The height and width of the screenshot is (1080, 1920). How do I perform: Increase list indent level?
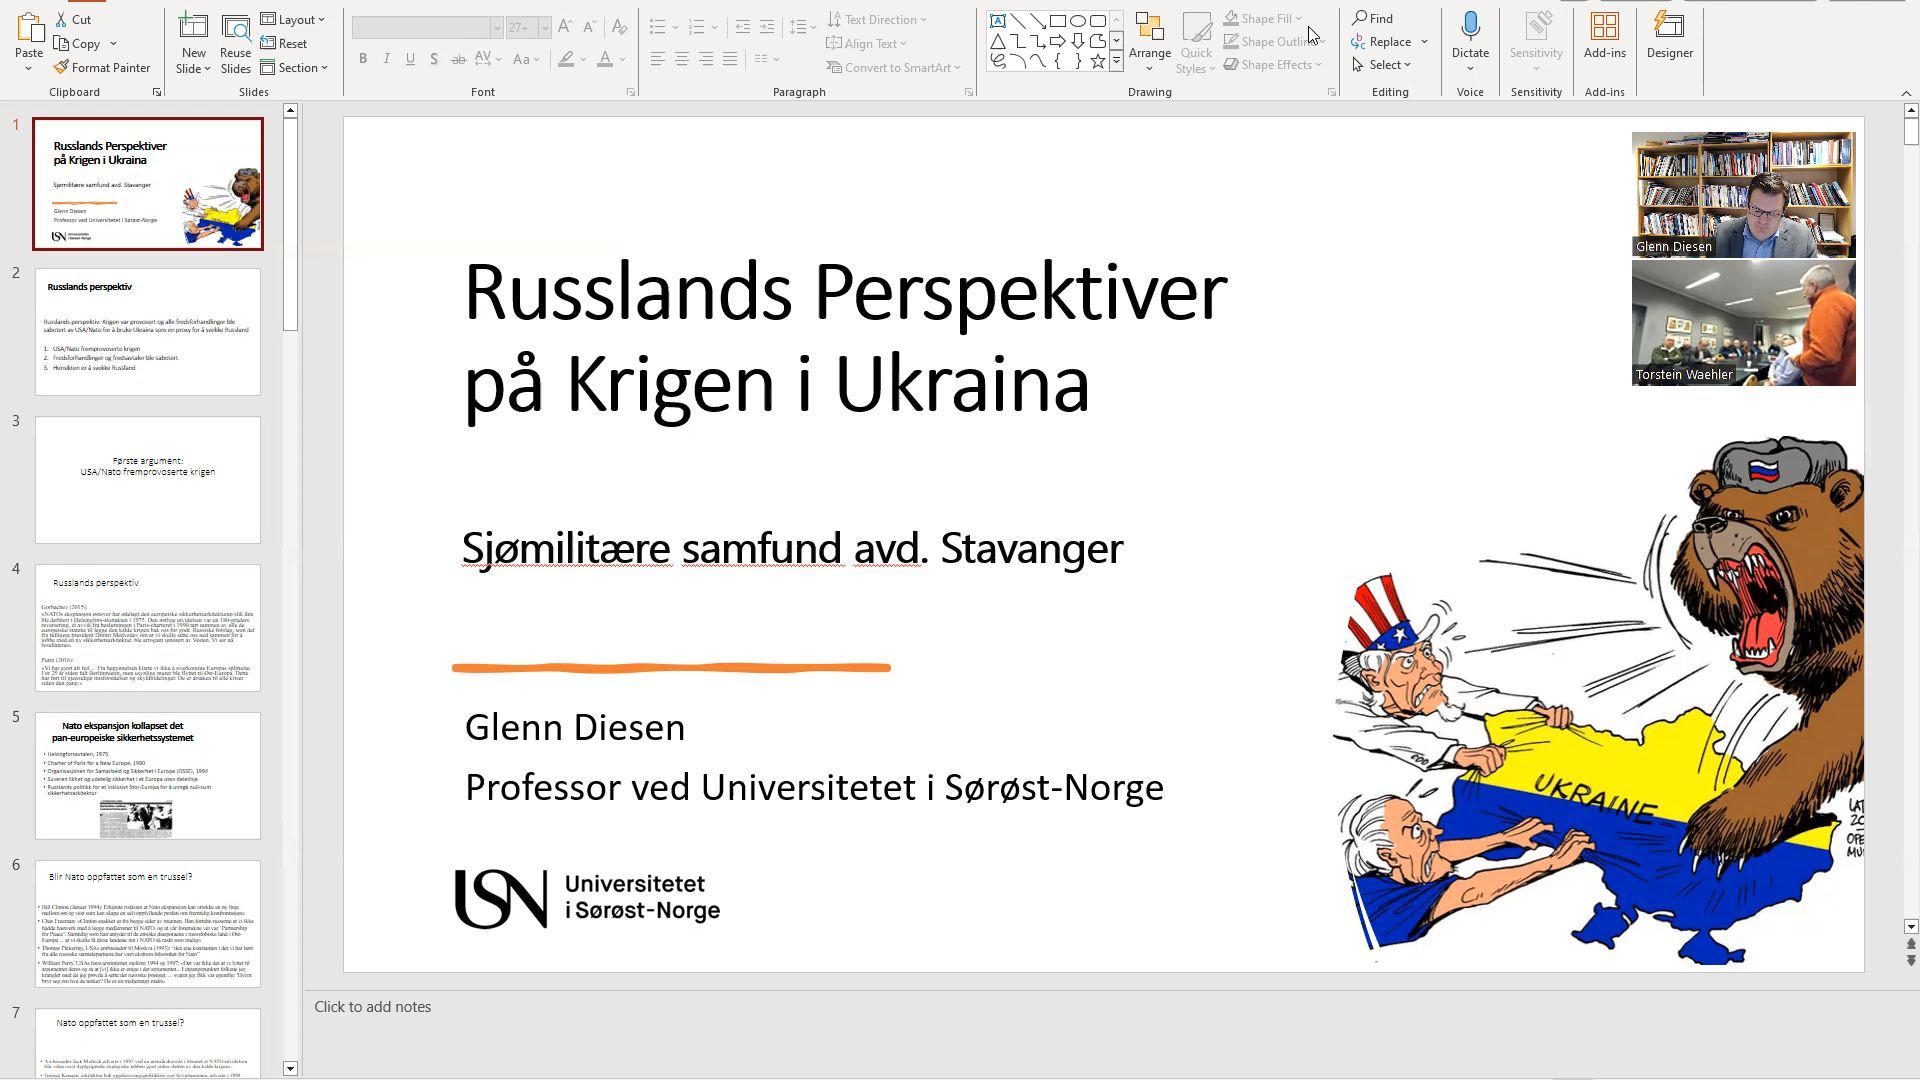[x=767, y=27]
